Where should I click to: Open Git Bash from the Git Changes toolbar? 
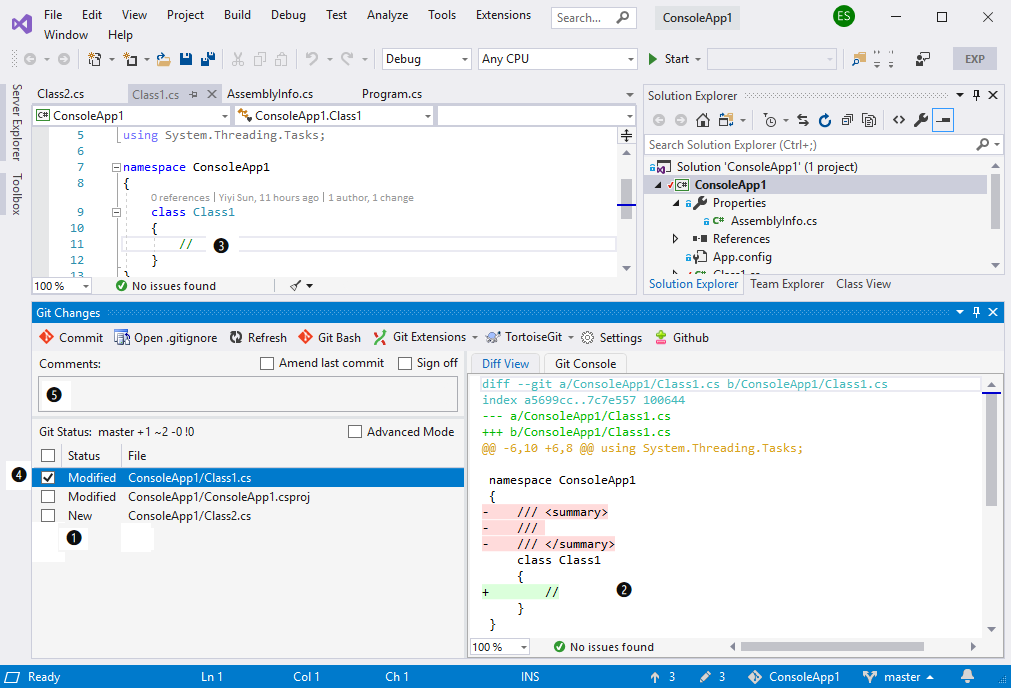click(x=329, y=337)
